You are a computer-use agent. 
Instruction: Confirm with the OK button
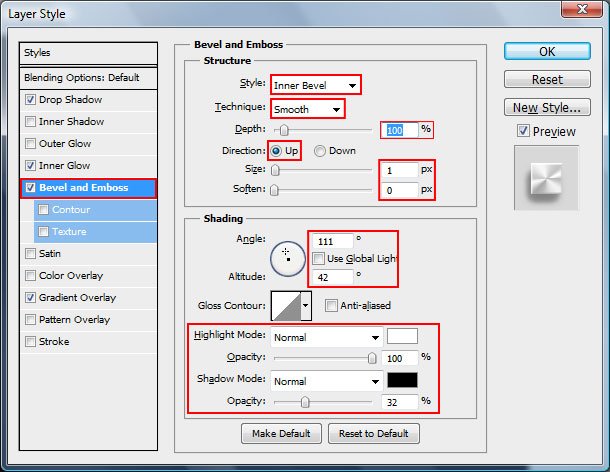547,51
